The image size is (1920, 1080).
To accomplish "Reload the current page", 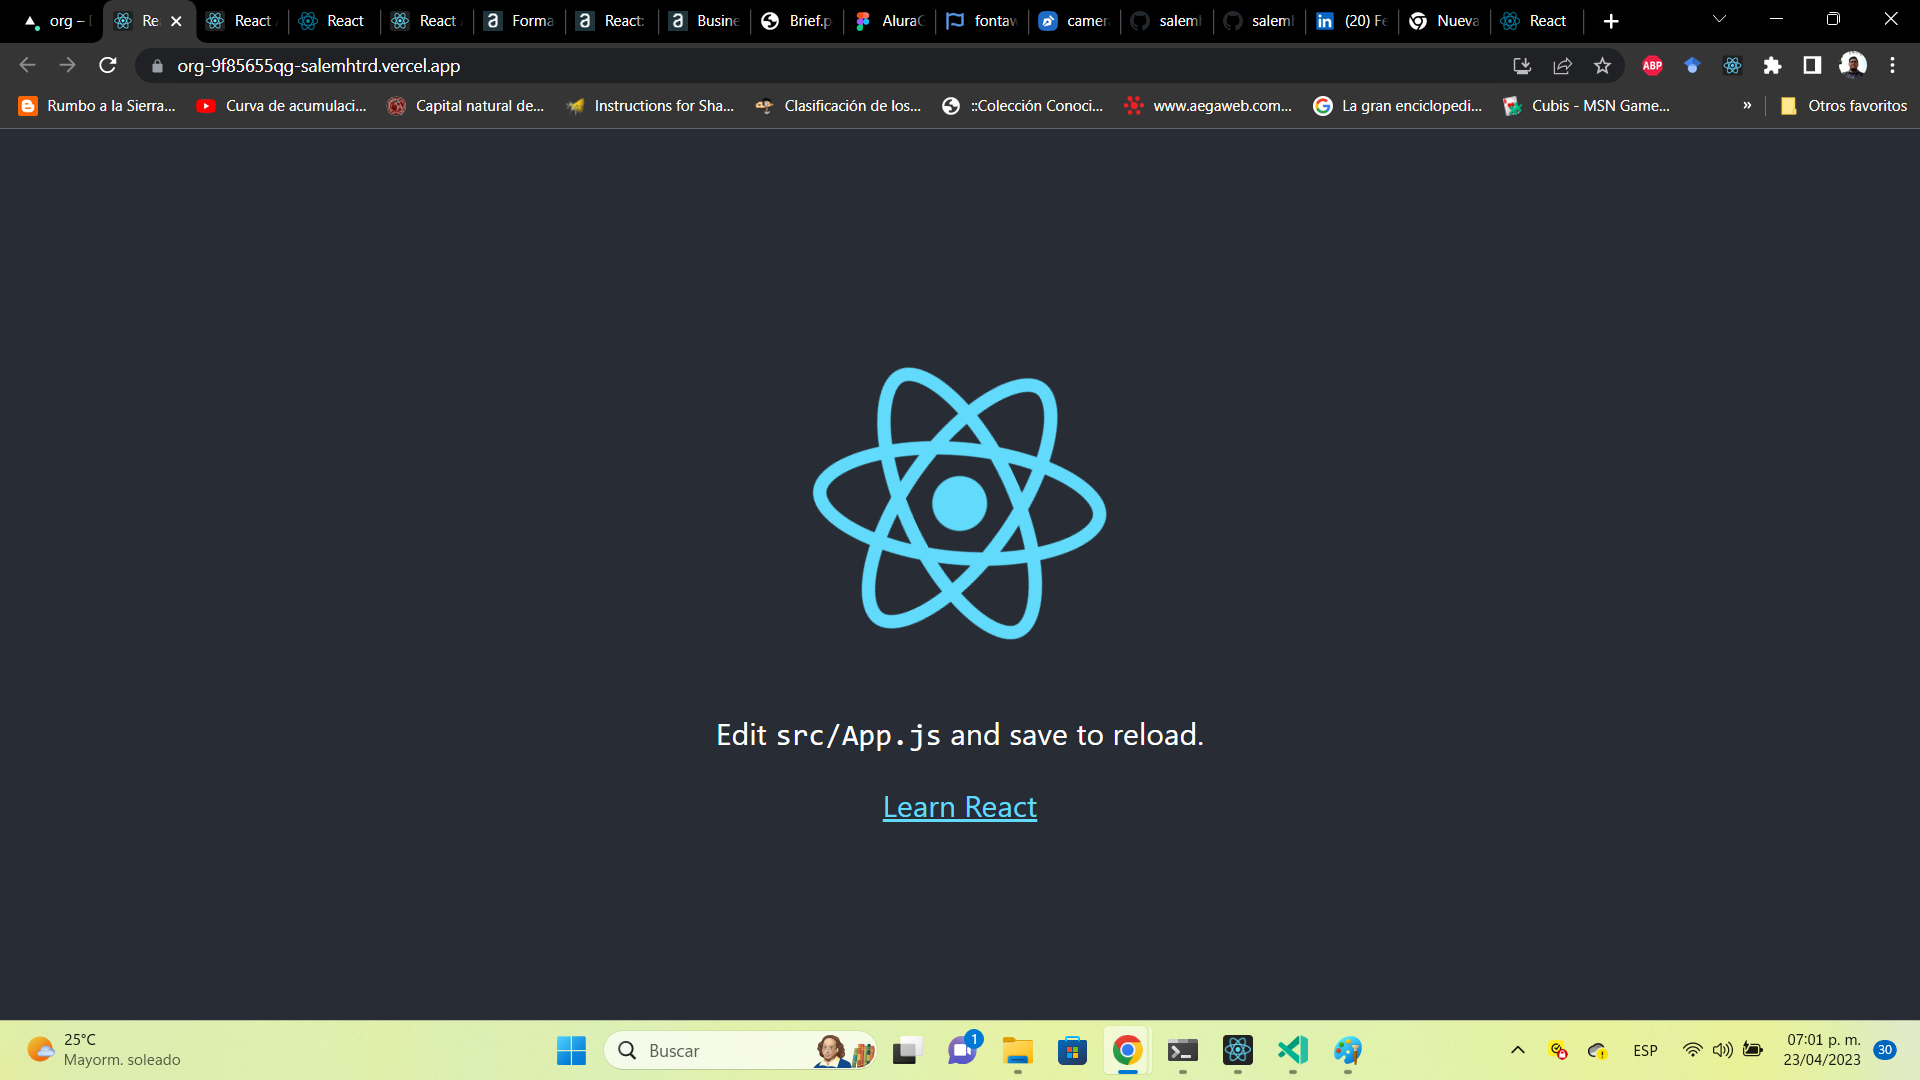I will click(x=108, y=65).
